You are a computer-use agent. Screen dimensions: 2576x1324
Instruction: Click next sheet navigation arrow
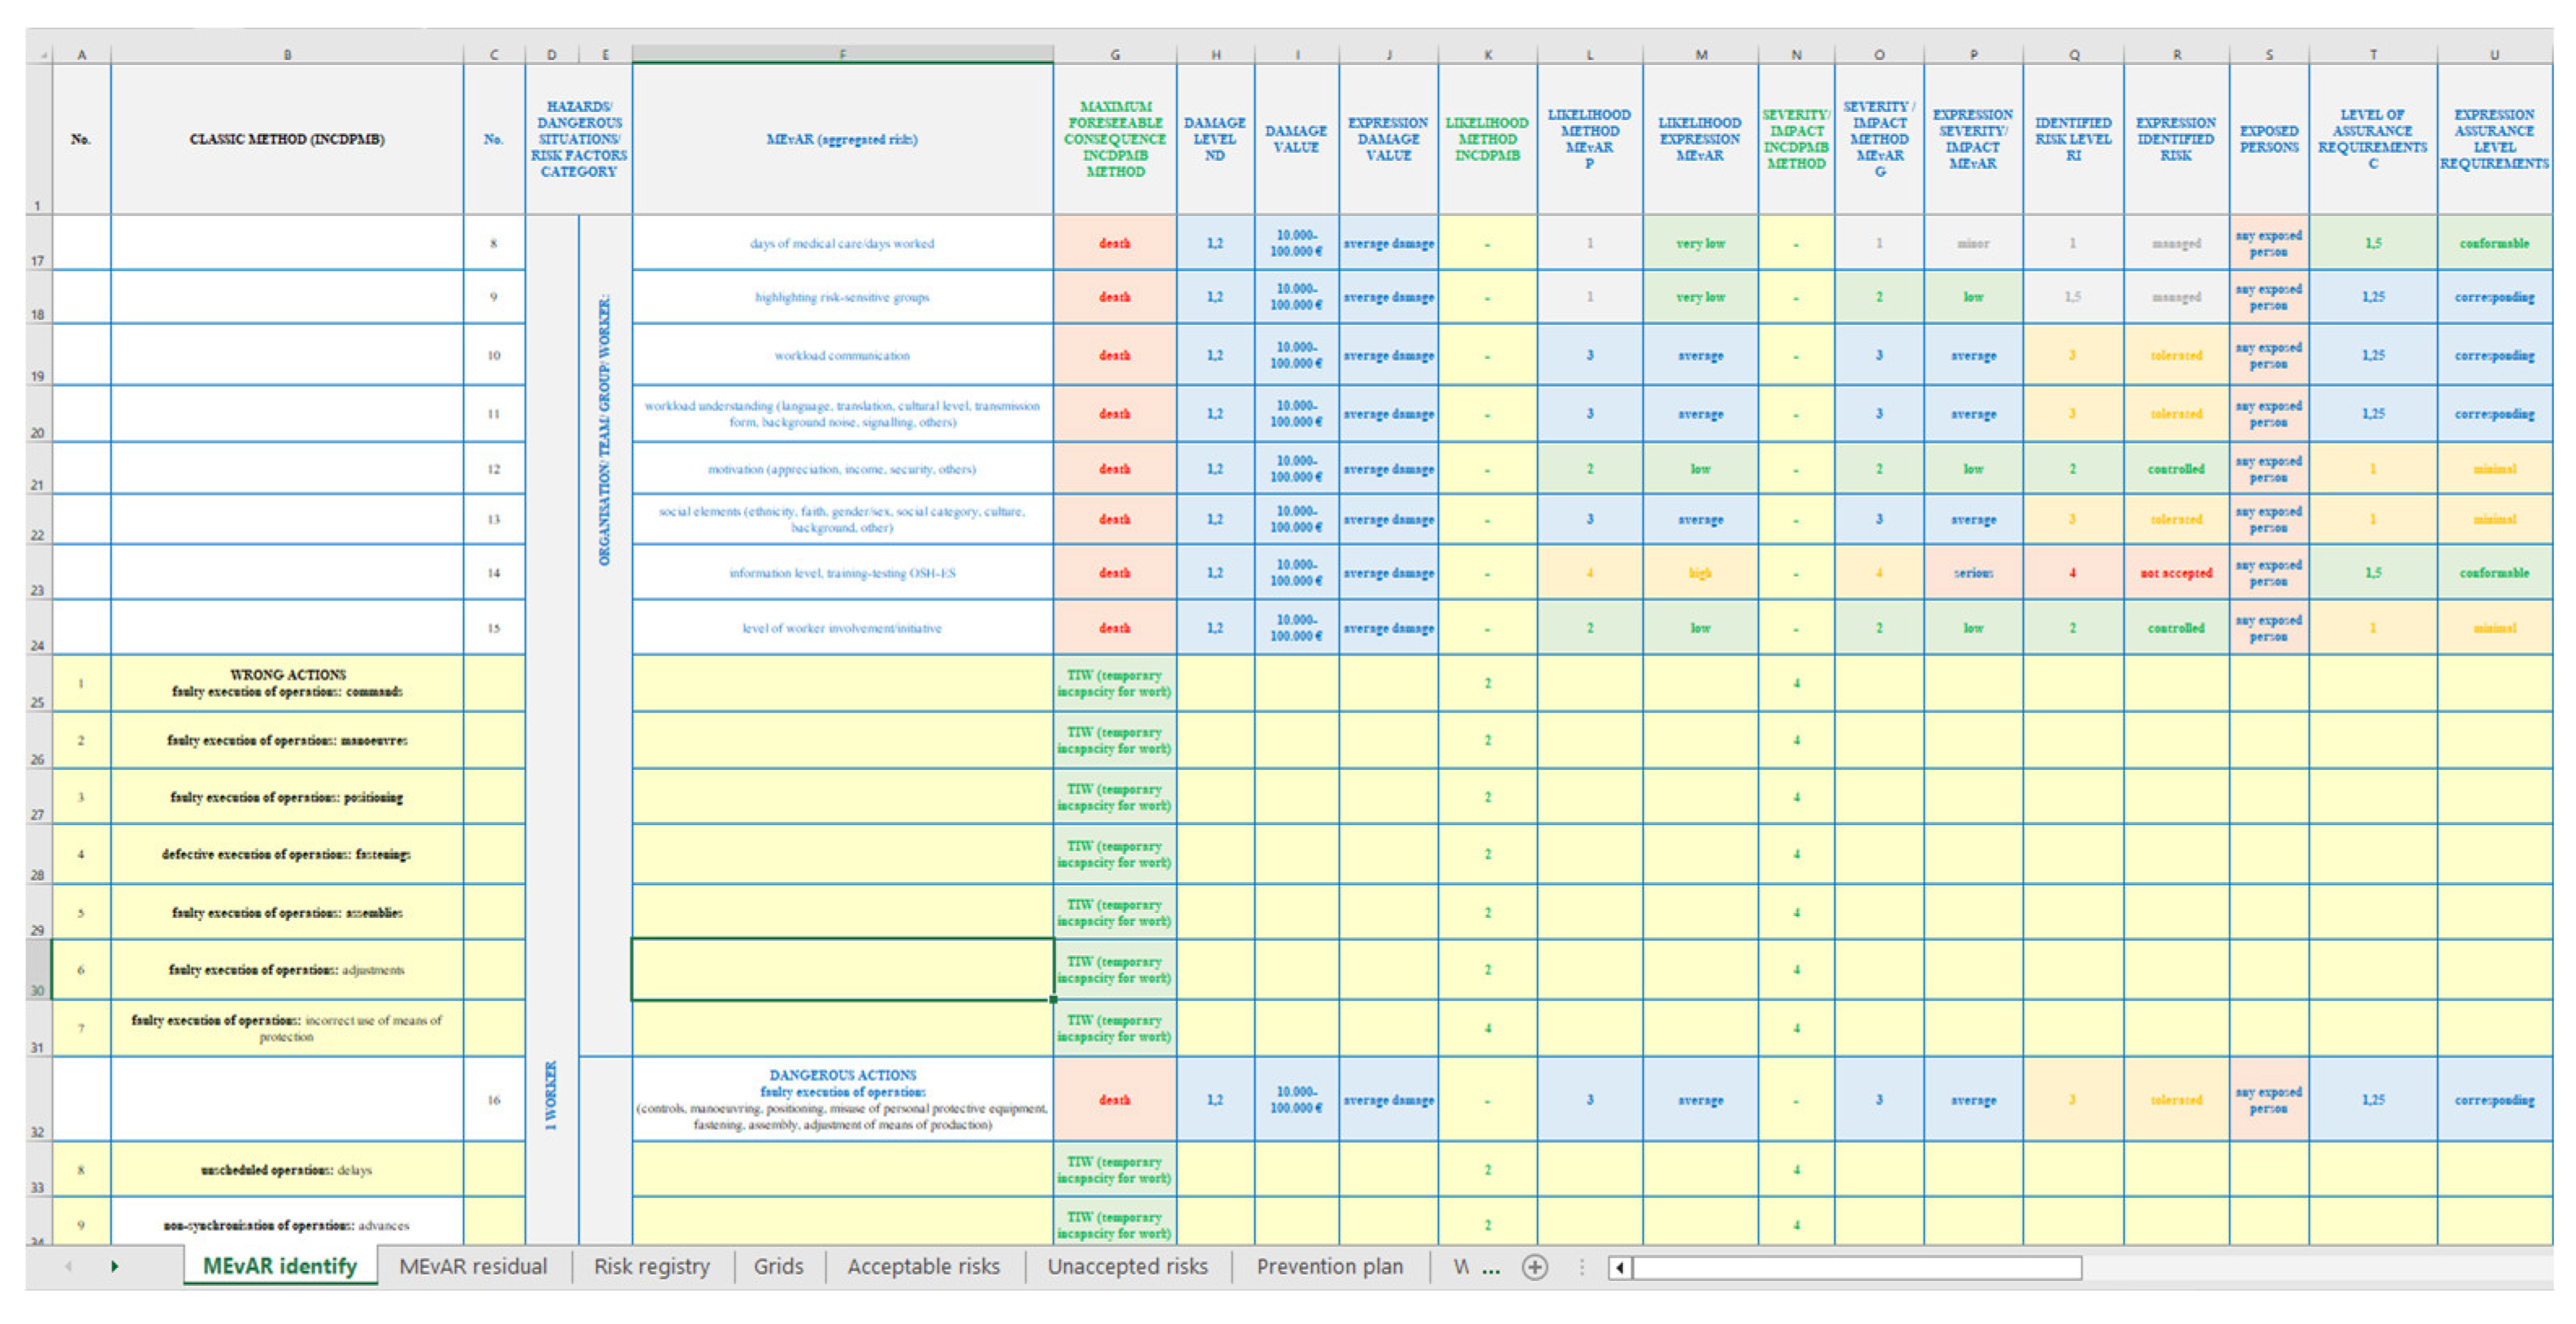click(x=115, y=1266)
